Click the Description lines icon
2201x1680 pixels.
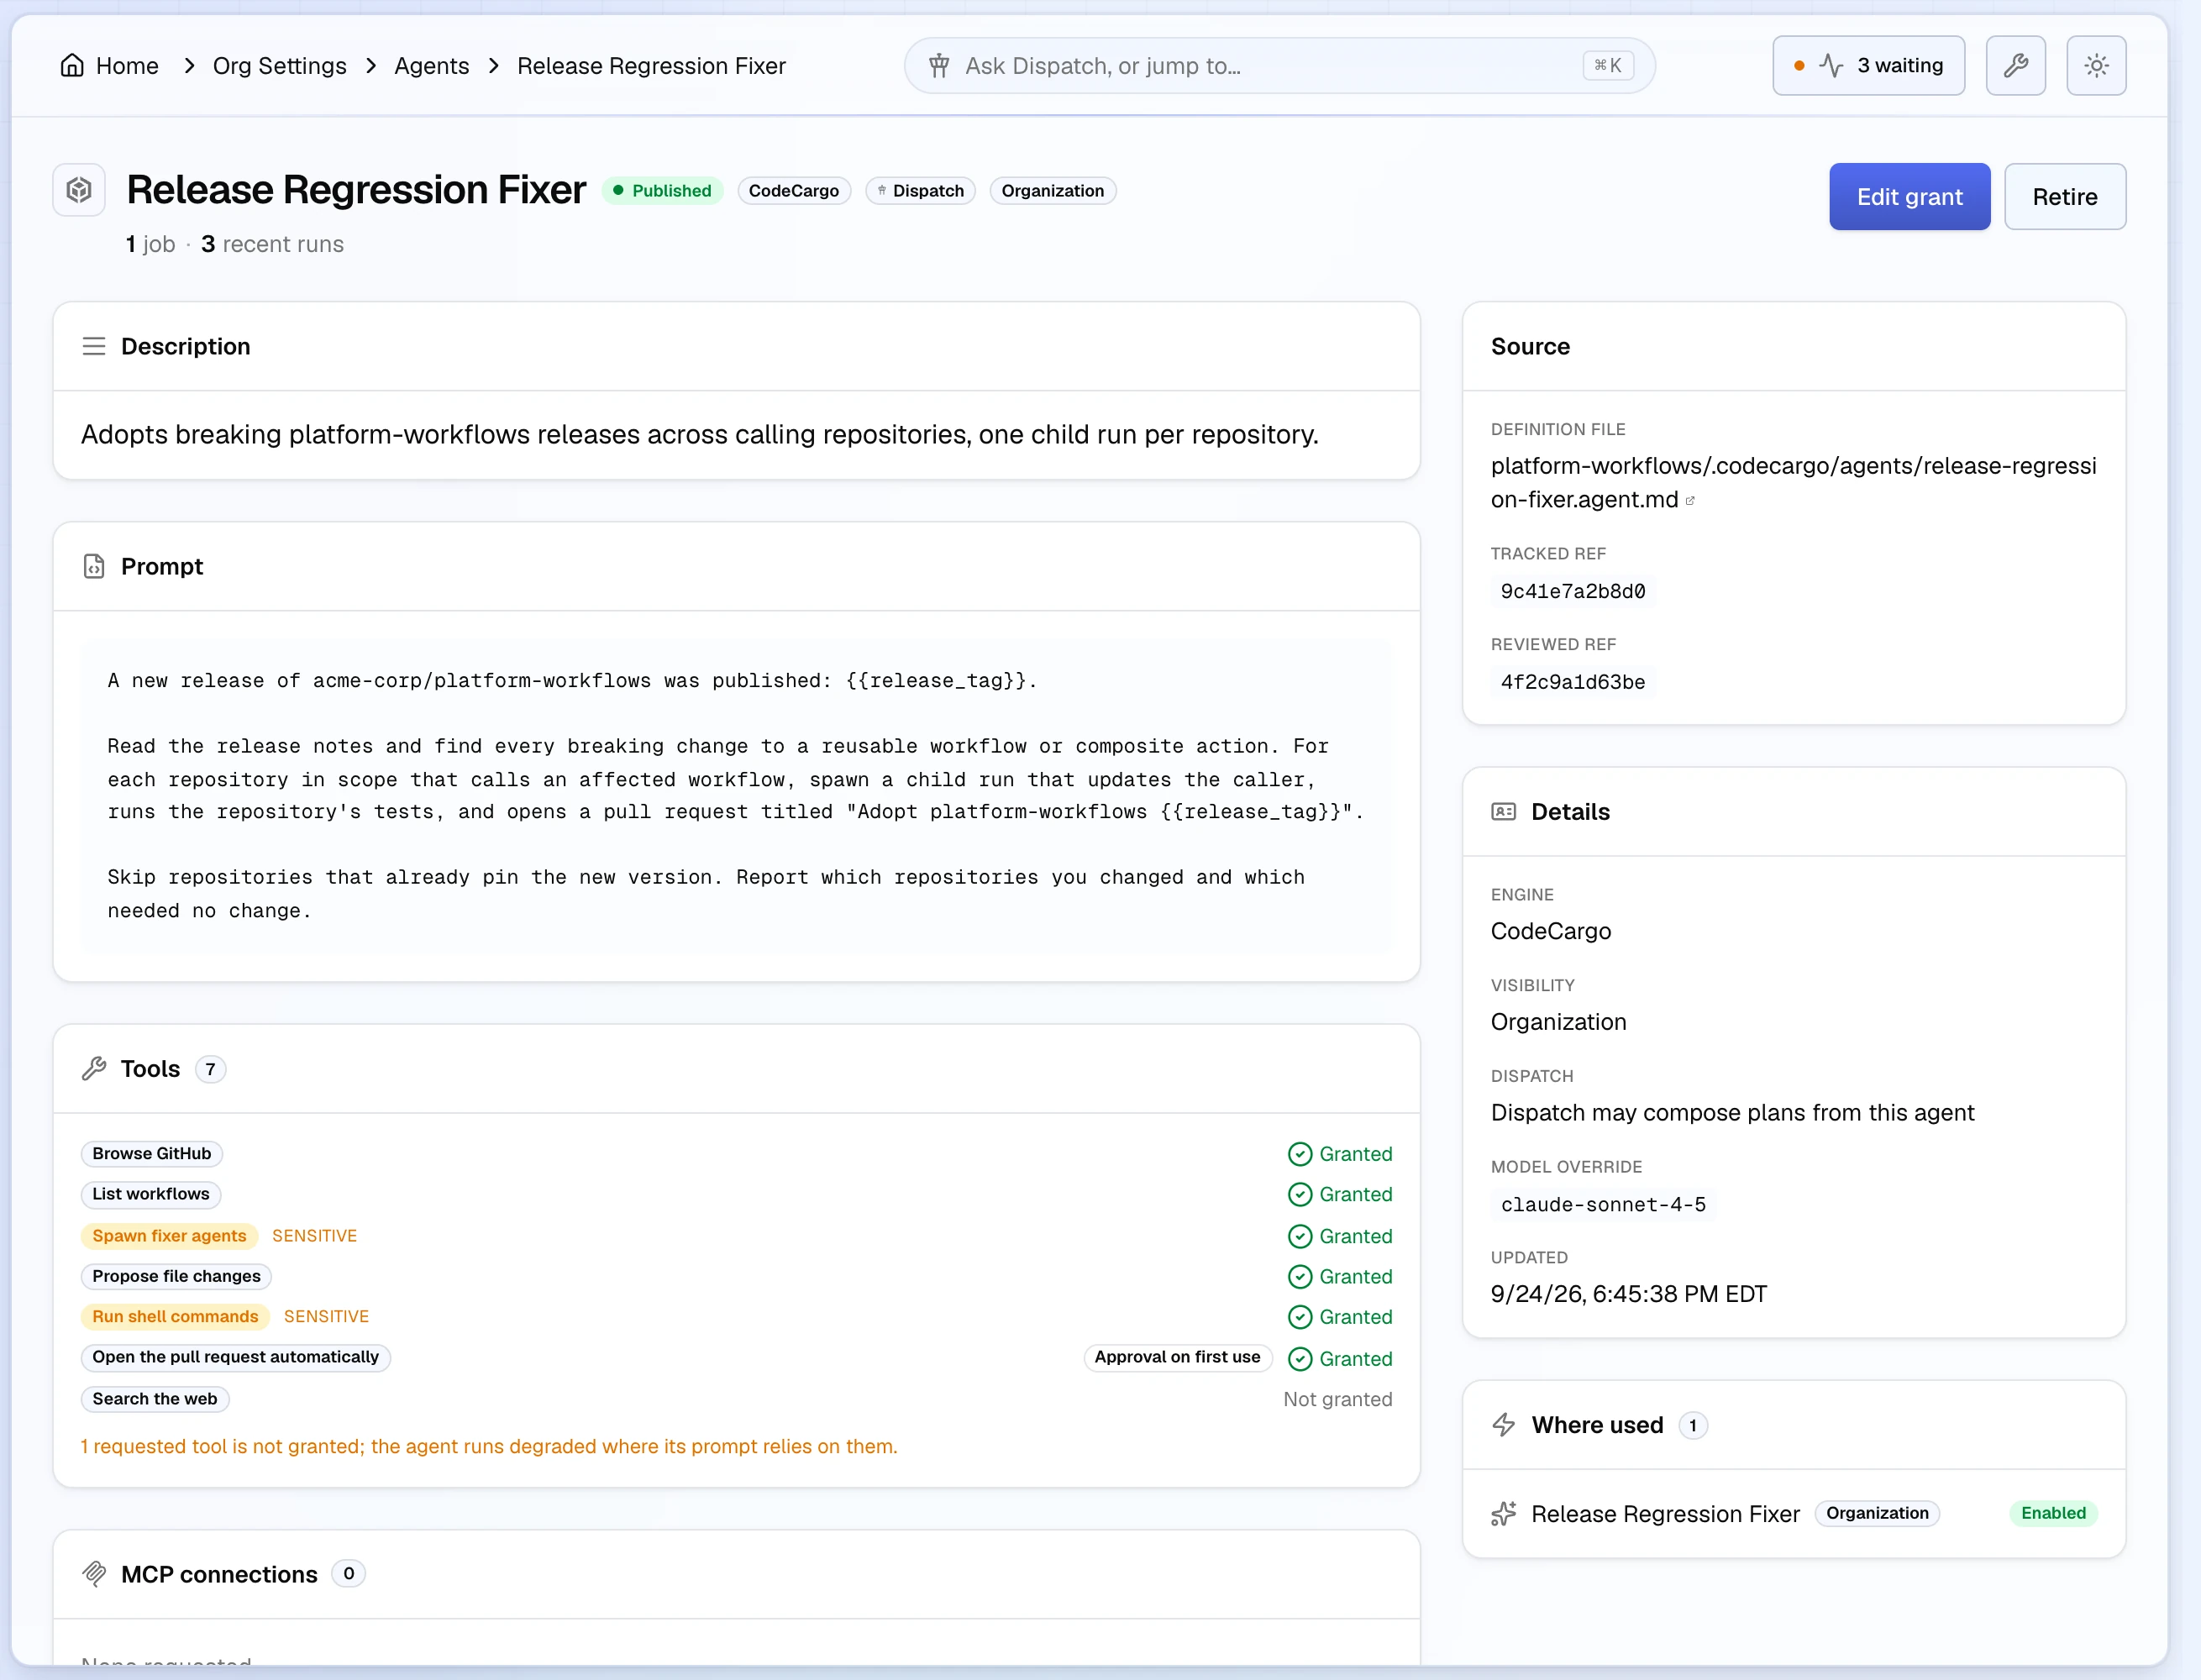[94, 346]
